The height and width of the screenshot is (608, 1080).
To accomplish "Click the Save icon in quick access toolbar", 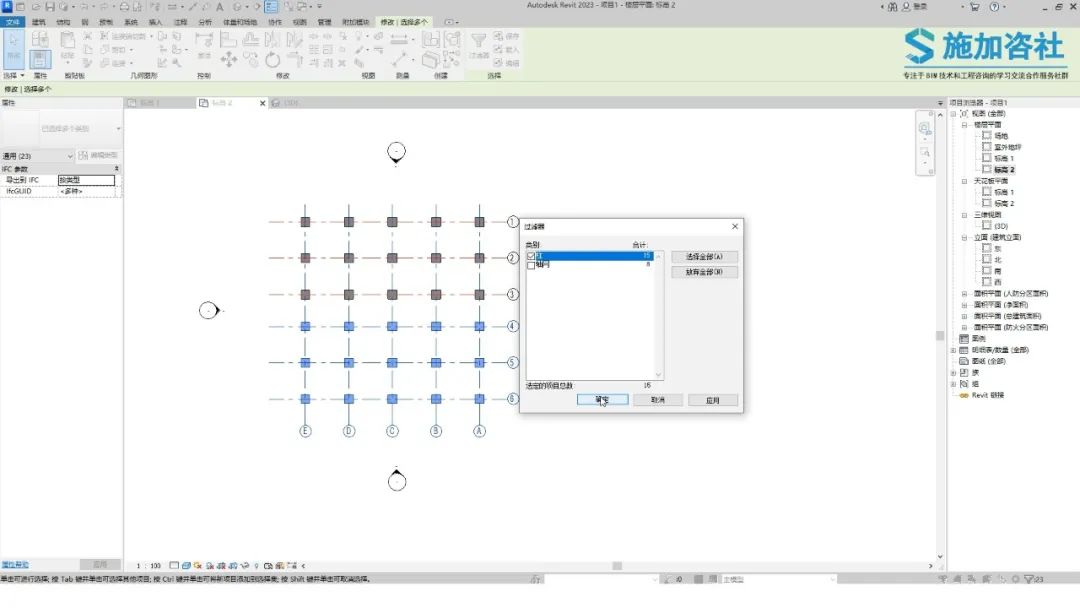I will click(50, 7).
